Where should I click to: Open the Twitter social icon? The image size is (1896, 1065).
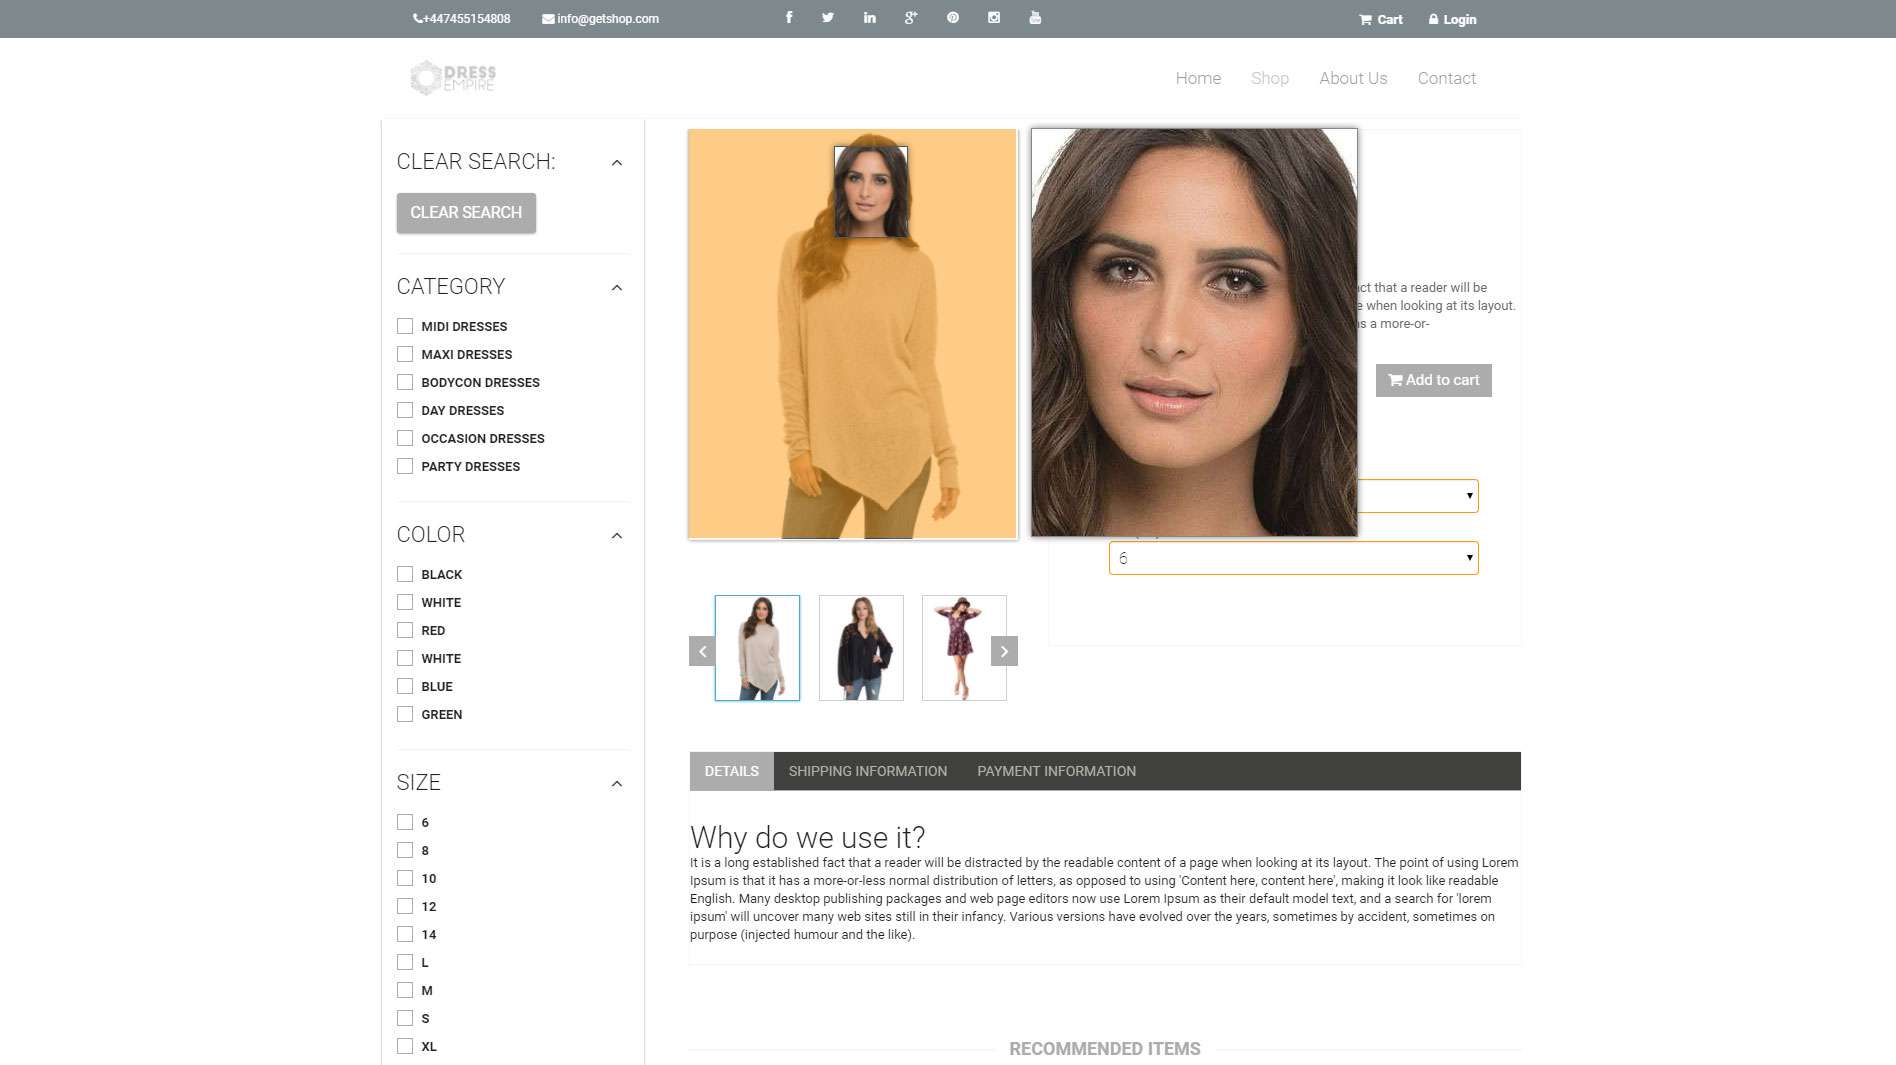tap(828, 18)
